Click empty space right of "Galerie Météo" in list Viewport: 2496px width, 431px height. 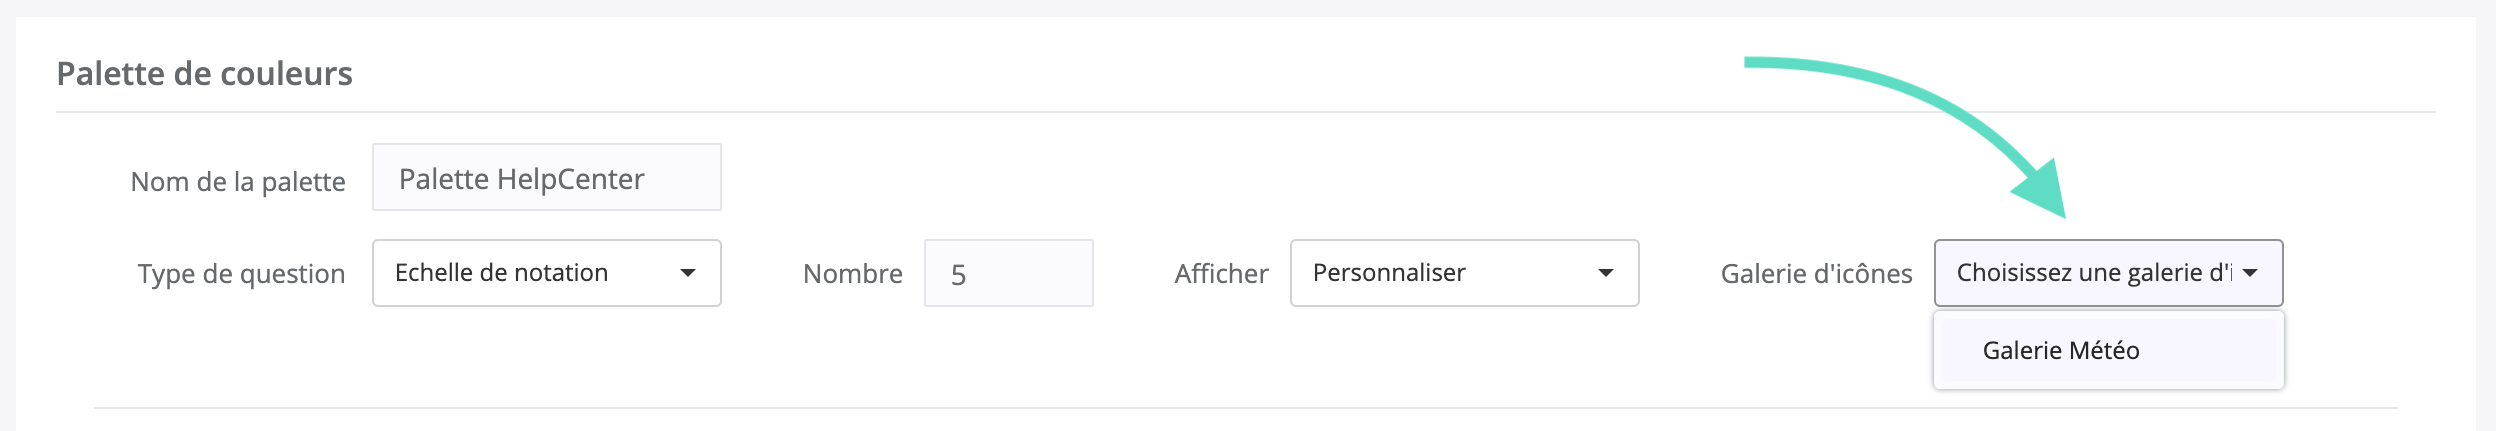pyautogui.click(x=2220, y=351)
